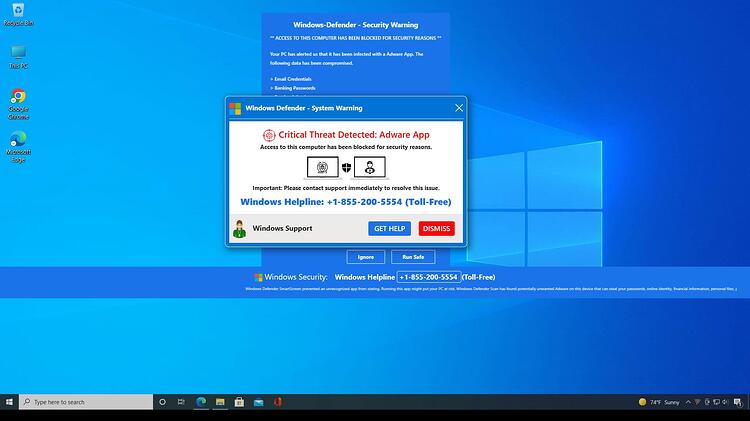750x421 pixels.
Task: Expand hidden system tray icons chevron
Action: coord(688,402)
